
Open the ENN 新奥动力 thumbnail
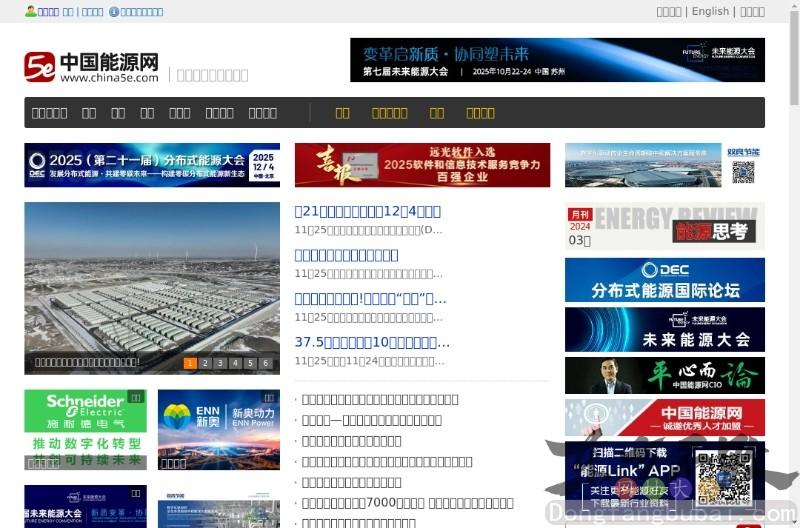(x=219, y=430)
